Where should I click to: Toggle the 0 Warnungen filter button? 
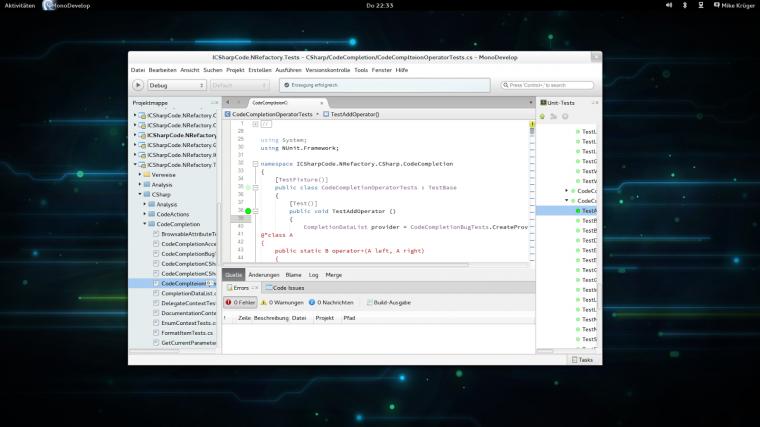(282, 302)
